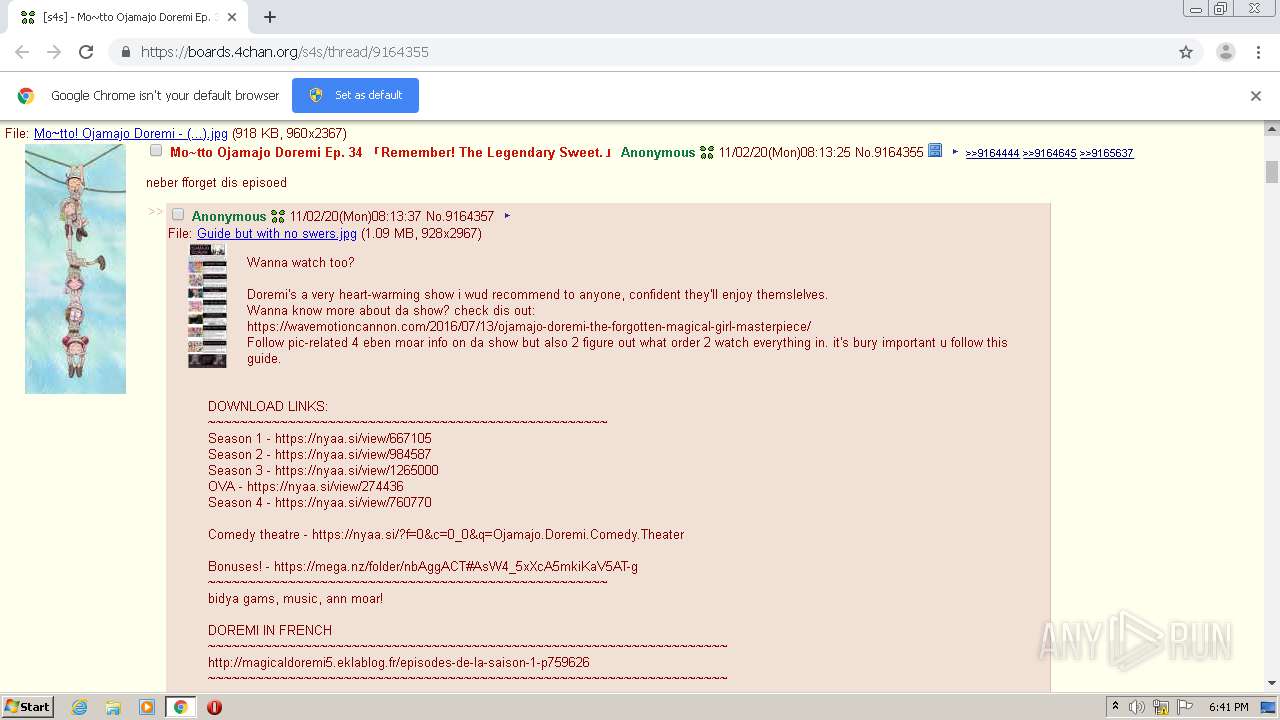Select the Season 3 nyaa.si/view/1265000 line
This screenshot has width=1280, height=720.
click(323, 470)
